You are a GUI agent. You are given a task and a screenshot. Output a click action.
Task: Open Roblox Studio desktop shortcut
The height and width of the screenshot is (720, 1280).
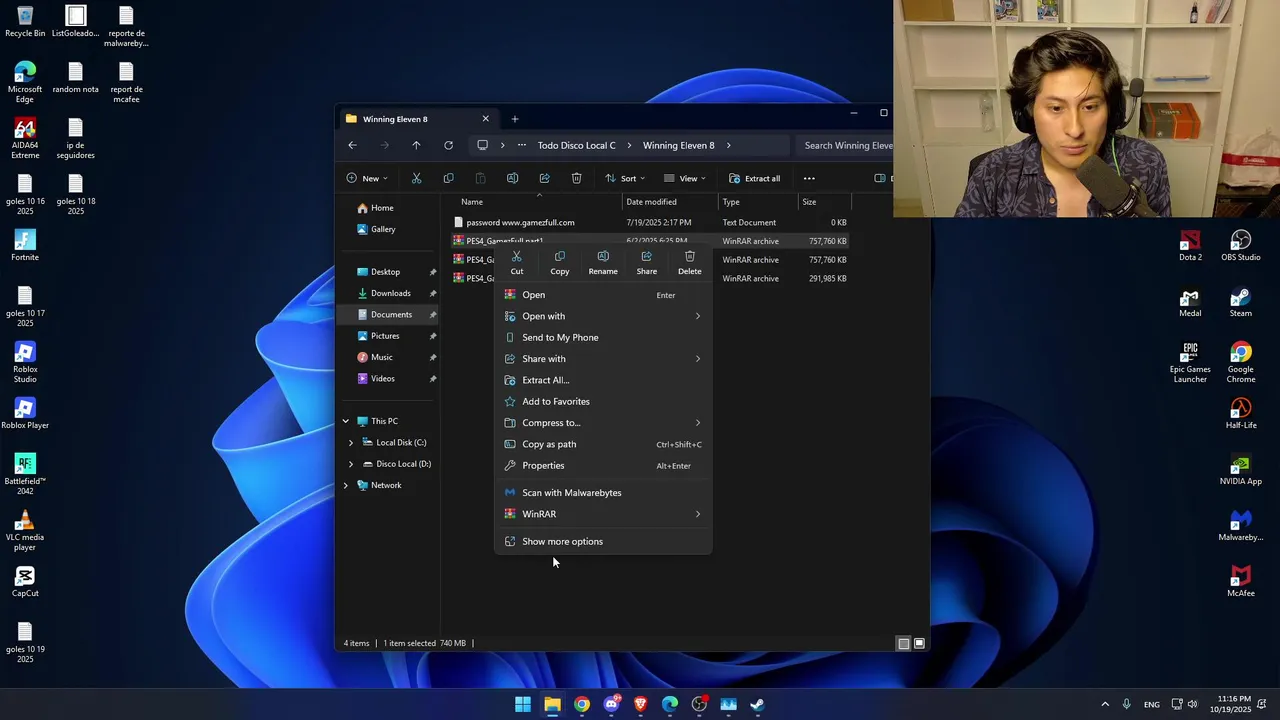pyautogui.click(x=25, y=362)
